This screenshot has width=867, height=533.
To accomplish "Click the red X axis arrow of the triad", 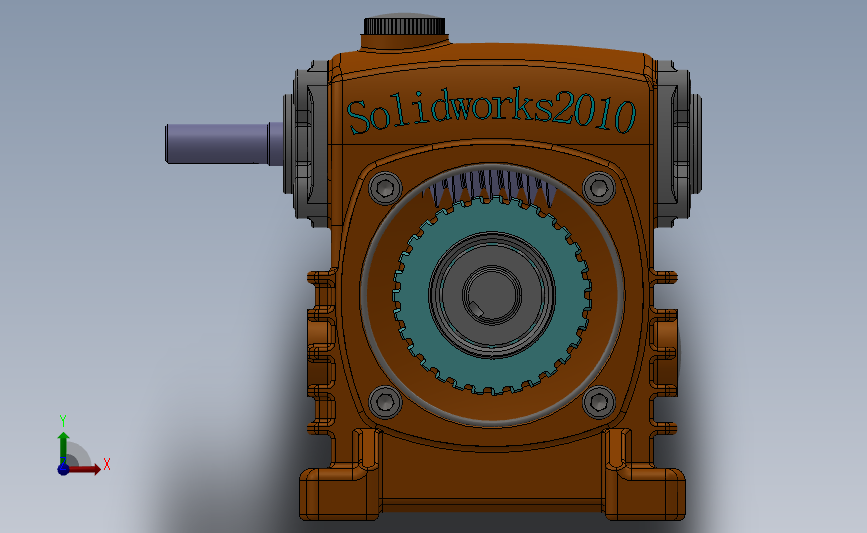I will click(84, 469).
